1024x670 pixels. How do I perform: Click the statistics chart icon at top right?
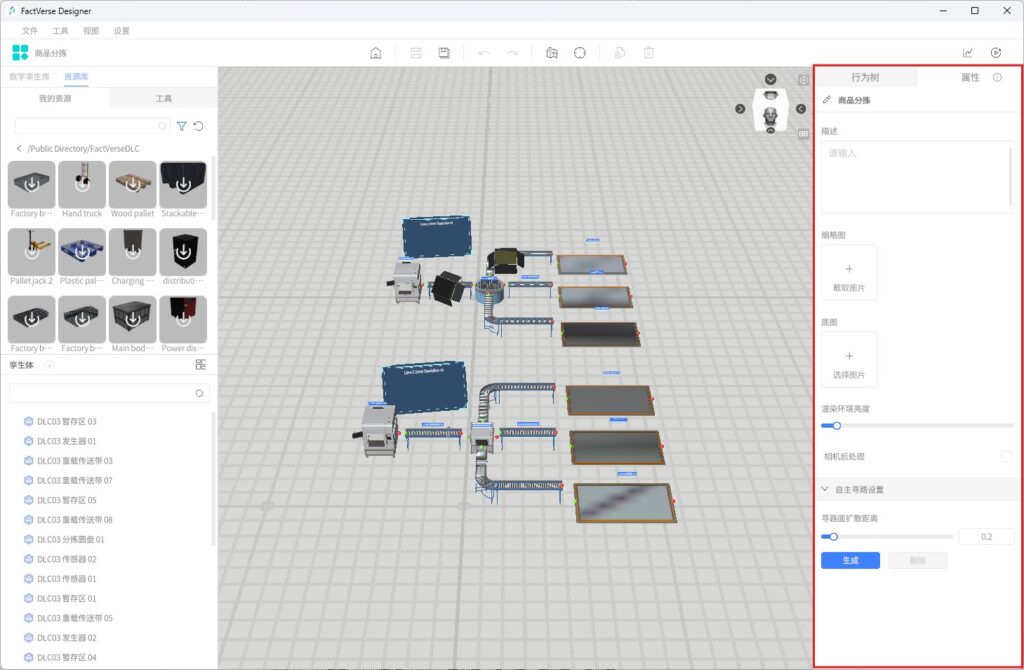(x=967, y=53)
